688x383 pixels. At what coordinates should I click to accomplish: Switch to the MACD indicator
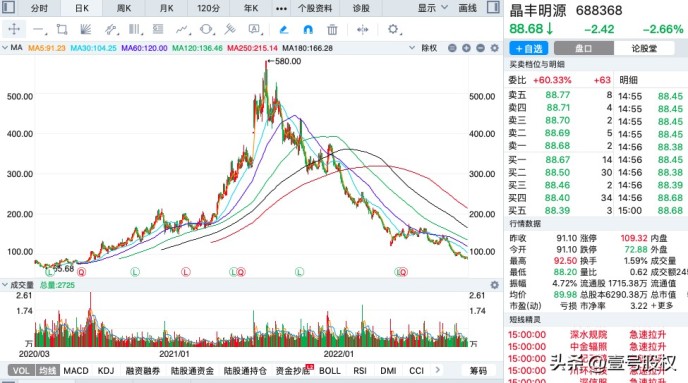click(x=76, y=371)
